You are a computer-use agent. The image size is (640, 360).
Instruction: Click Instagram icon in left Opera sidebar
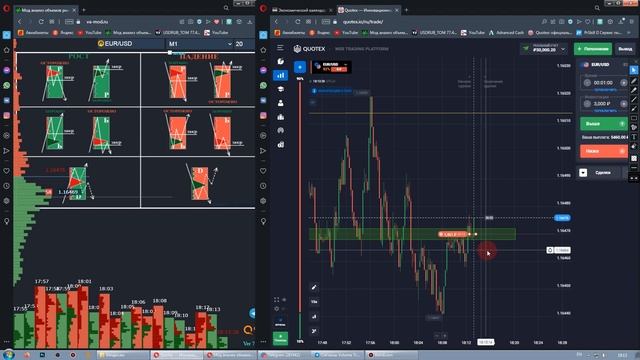pos(7,116)
